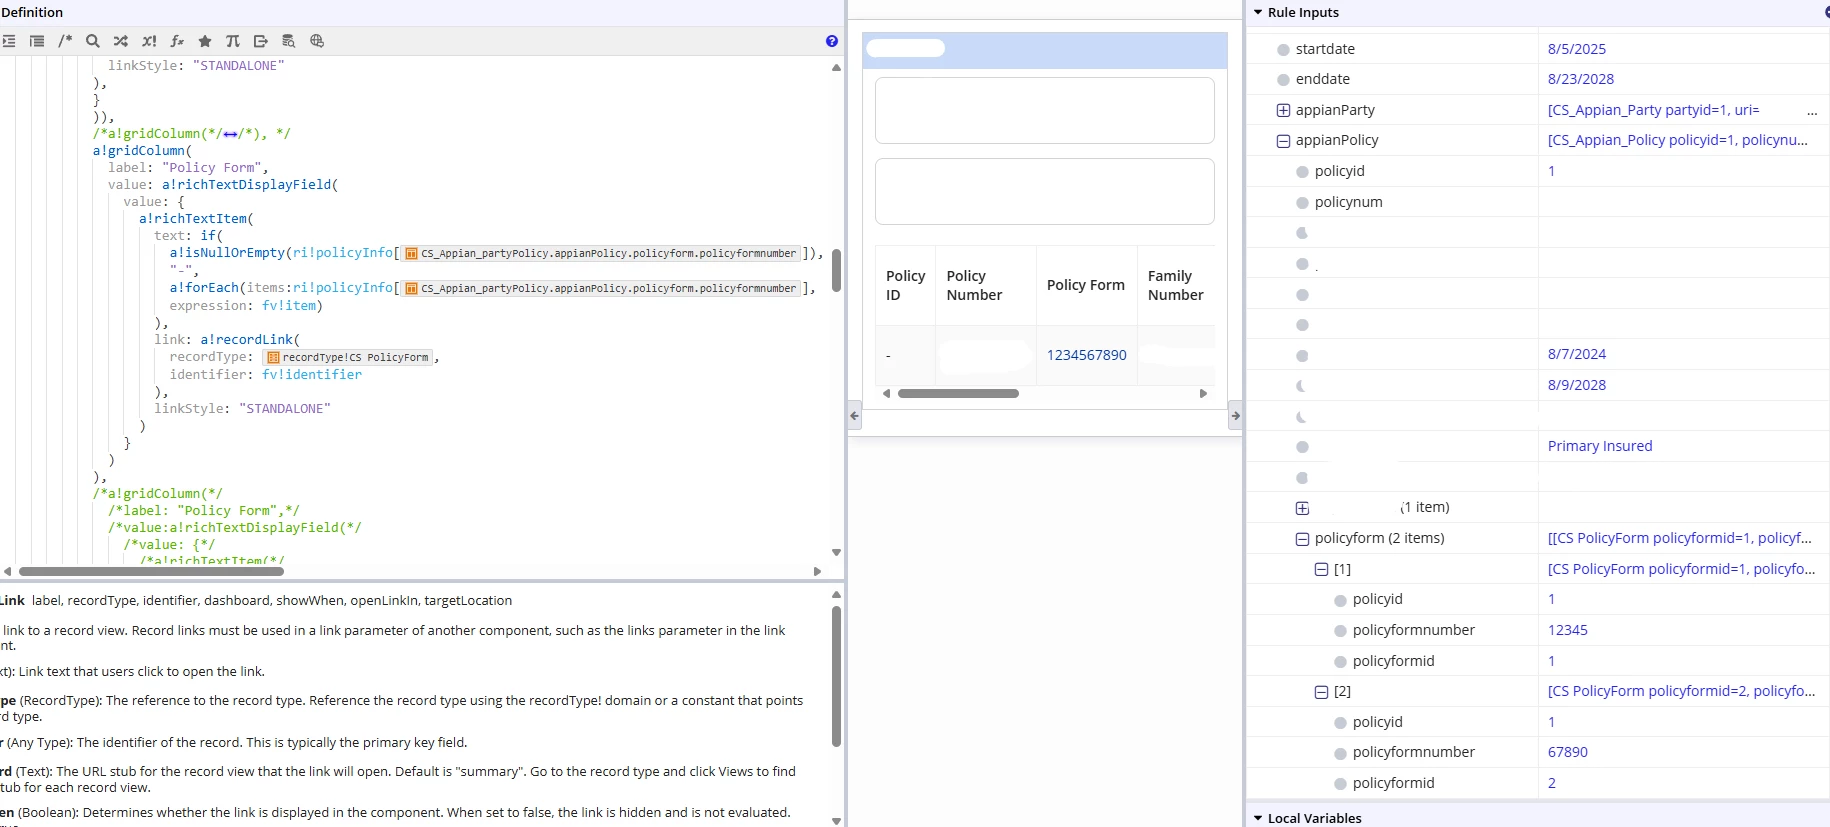Click fv!identifier in code editor
The height and width of the screenshot is (827, 1830).
tap(312, 375)
